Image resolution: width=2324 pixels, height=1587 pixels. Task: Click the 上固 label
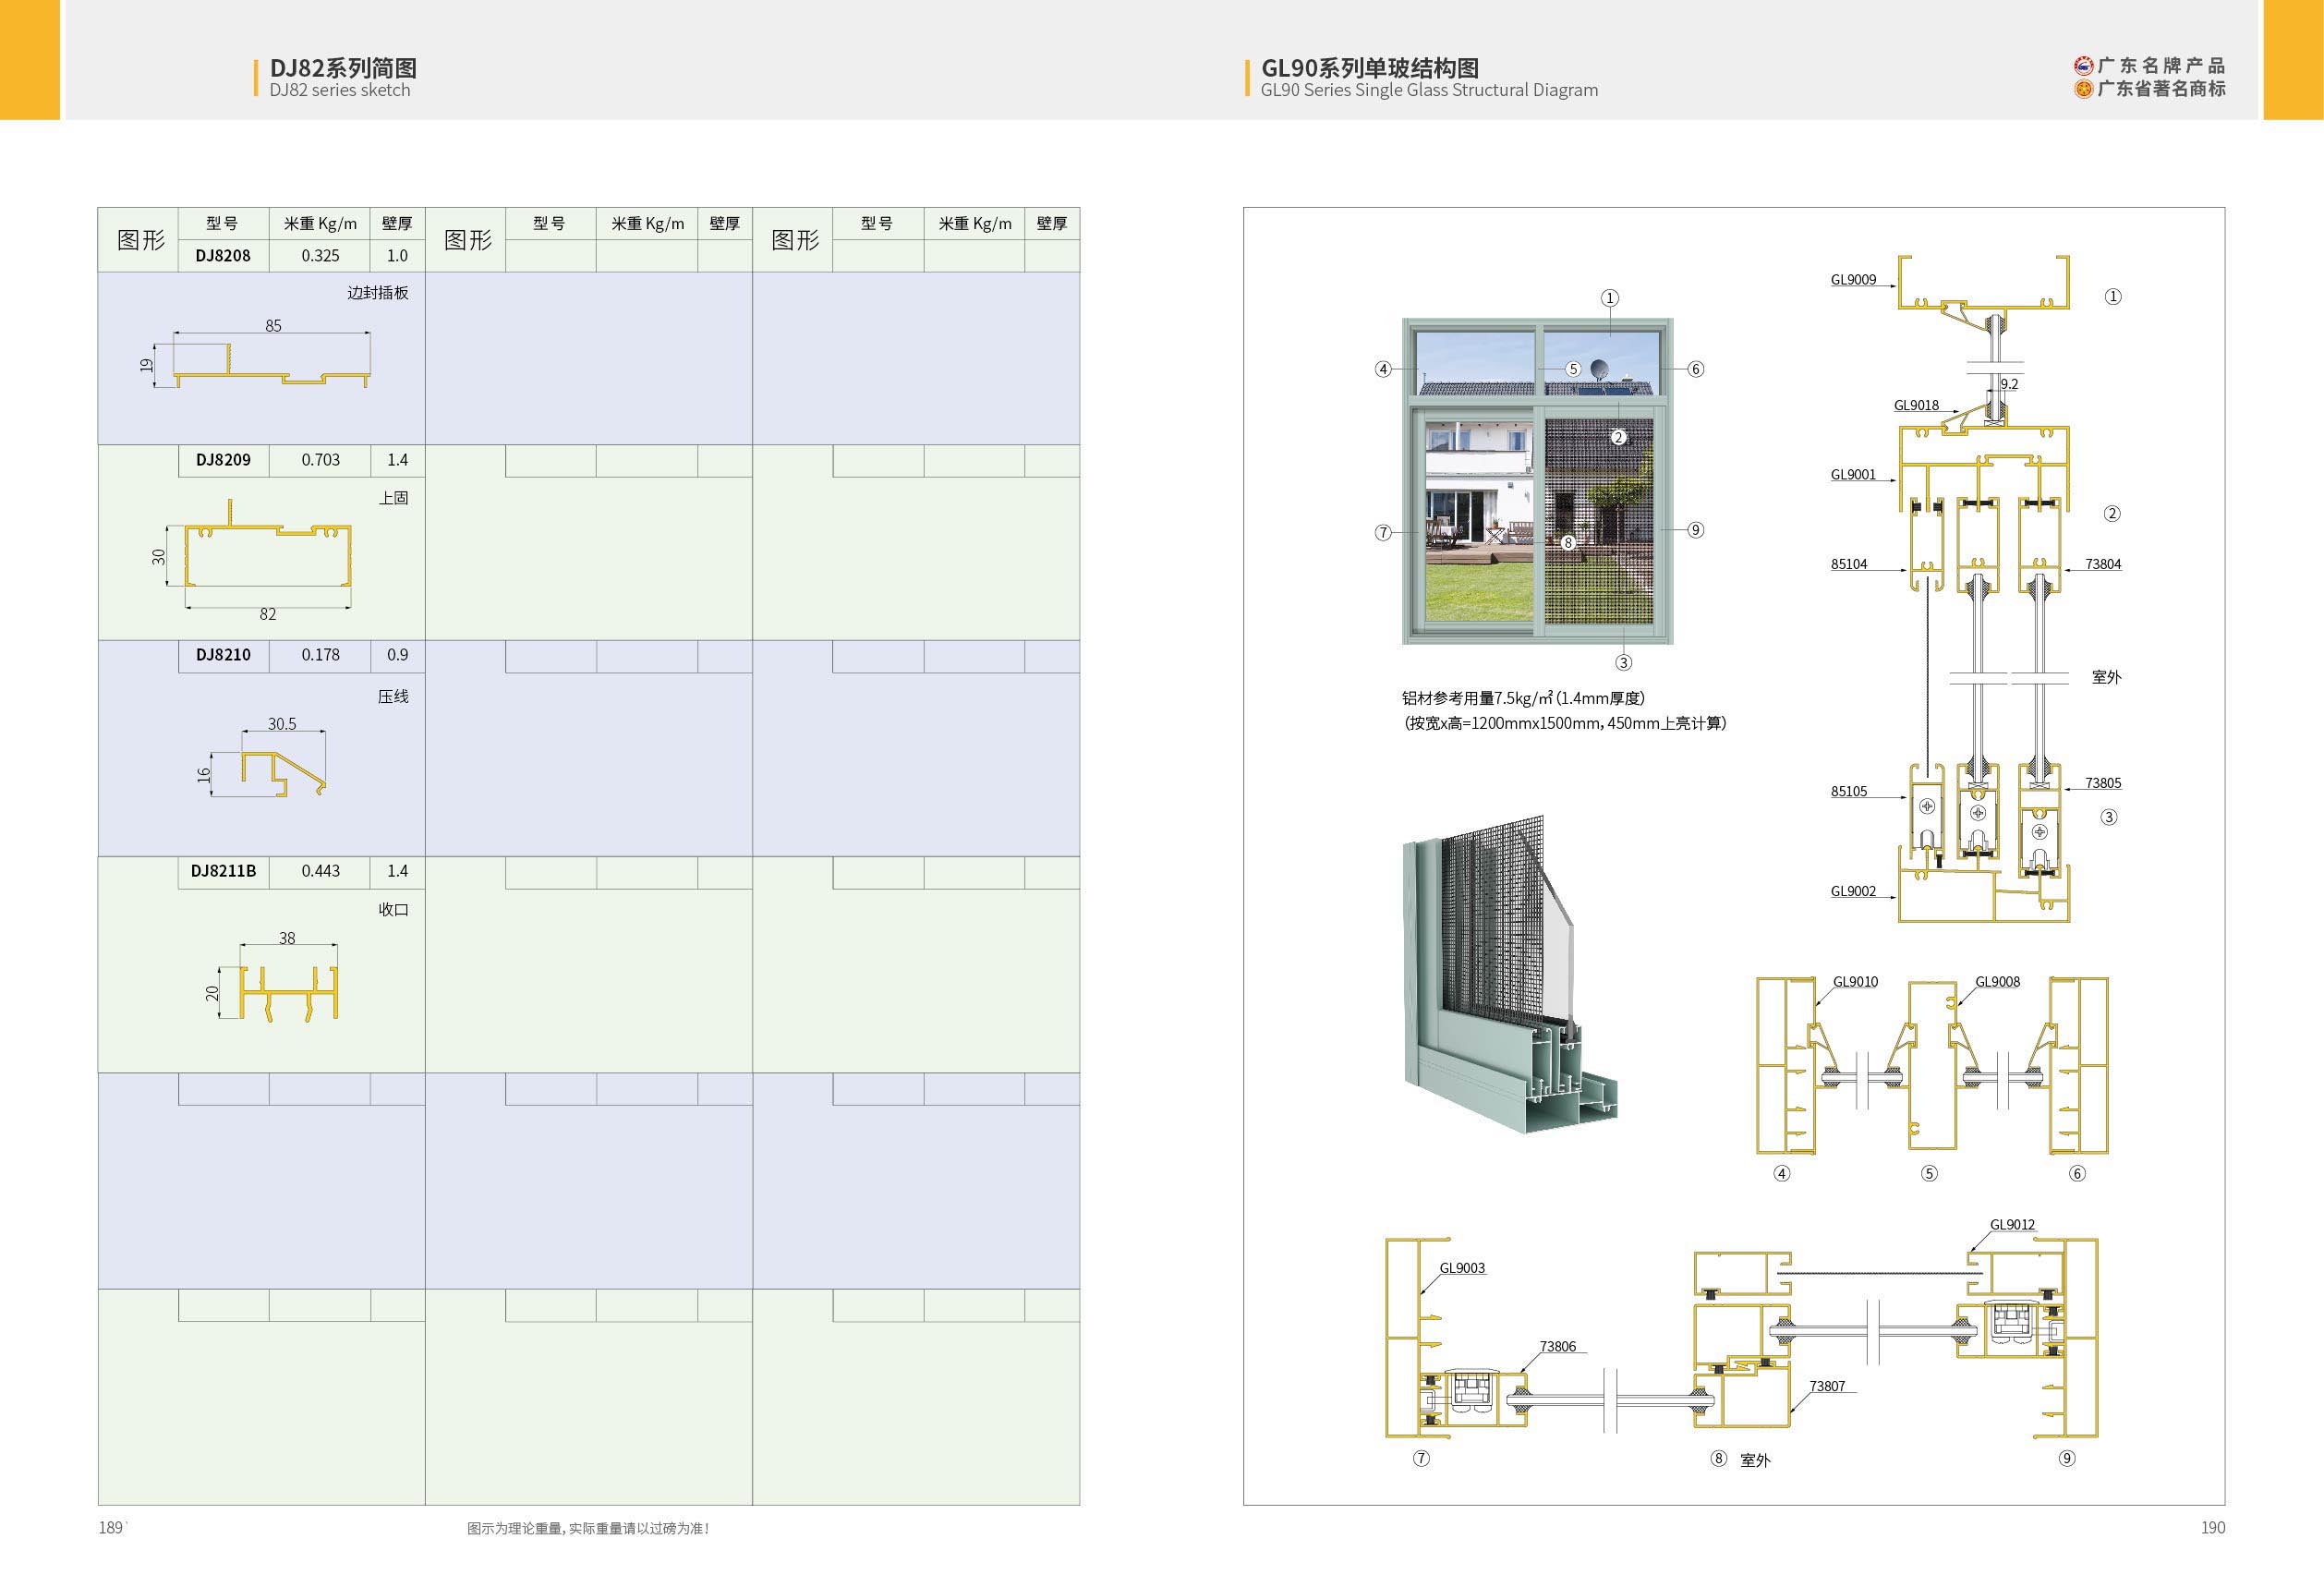click(x=394, y=498)
